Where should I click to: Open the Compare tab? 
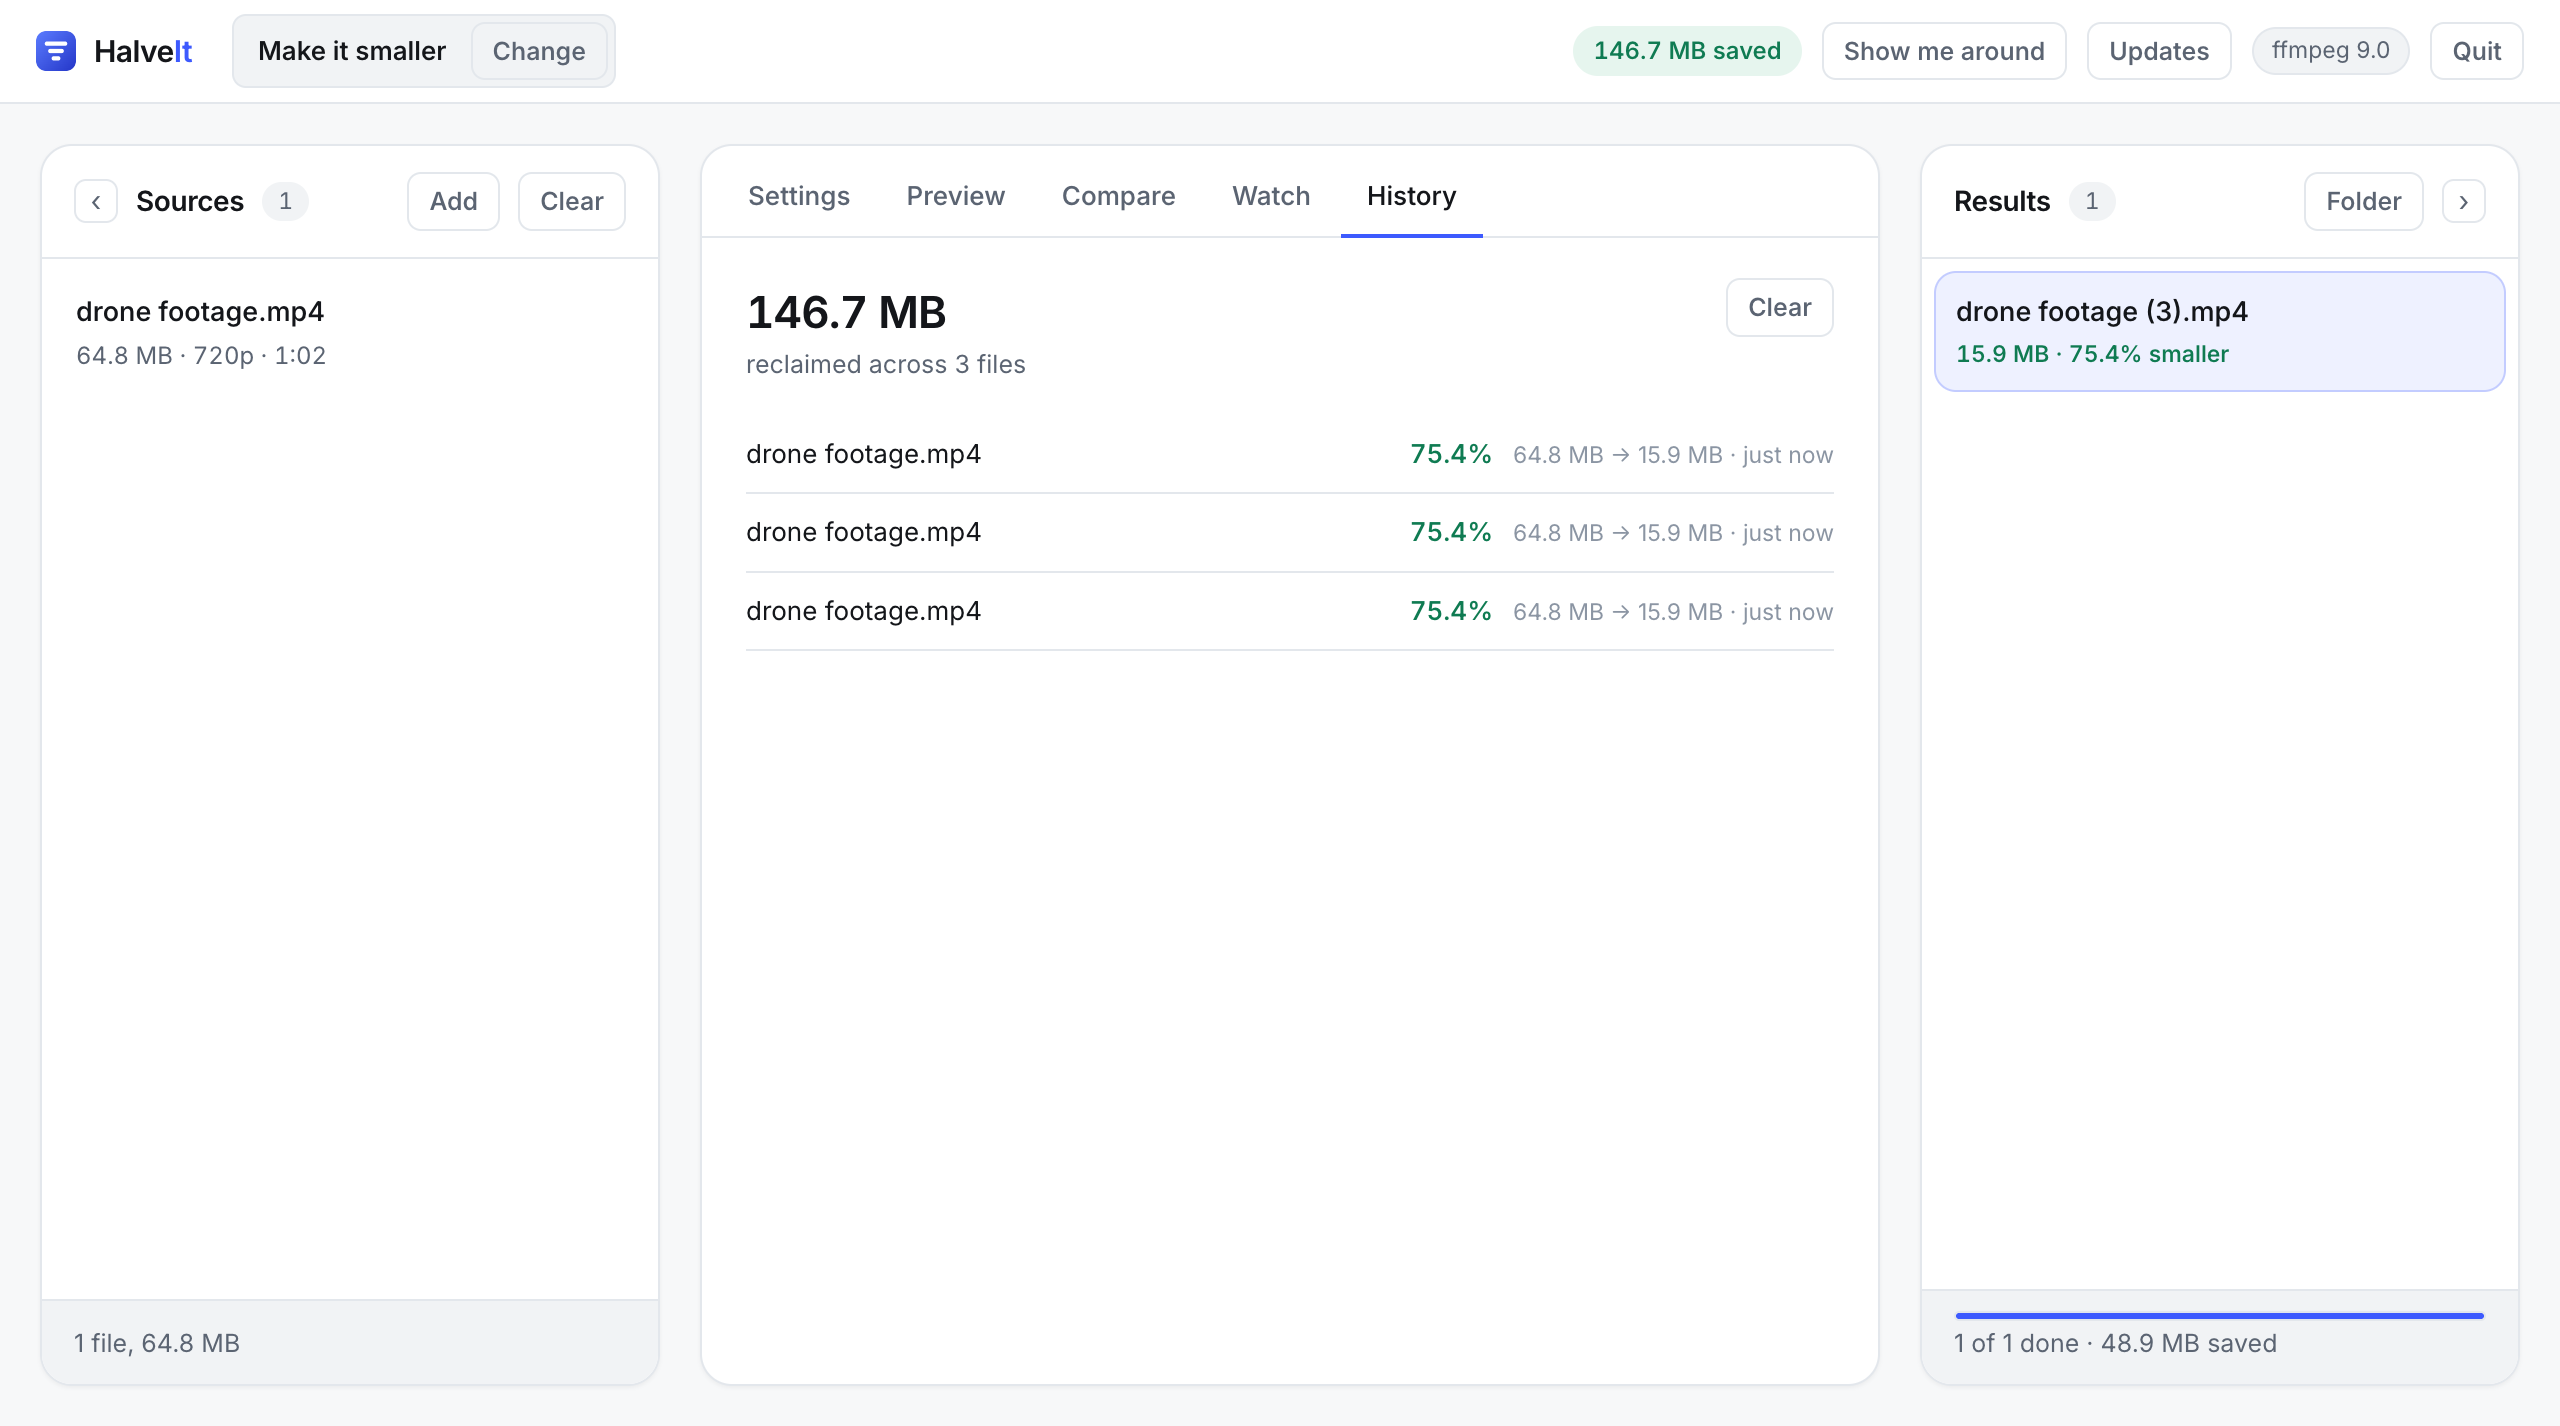[1118, 196]
